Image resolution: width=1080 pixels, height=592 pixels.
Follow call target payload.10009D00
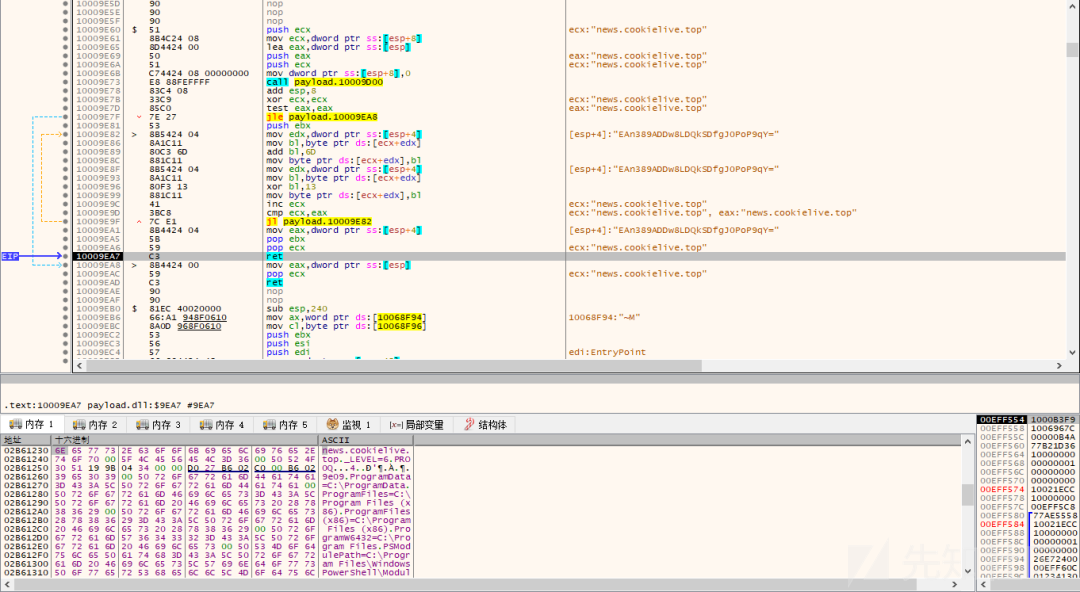(x=338, y=82)
